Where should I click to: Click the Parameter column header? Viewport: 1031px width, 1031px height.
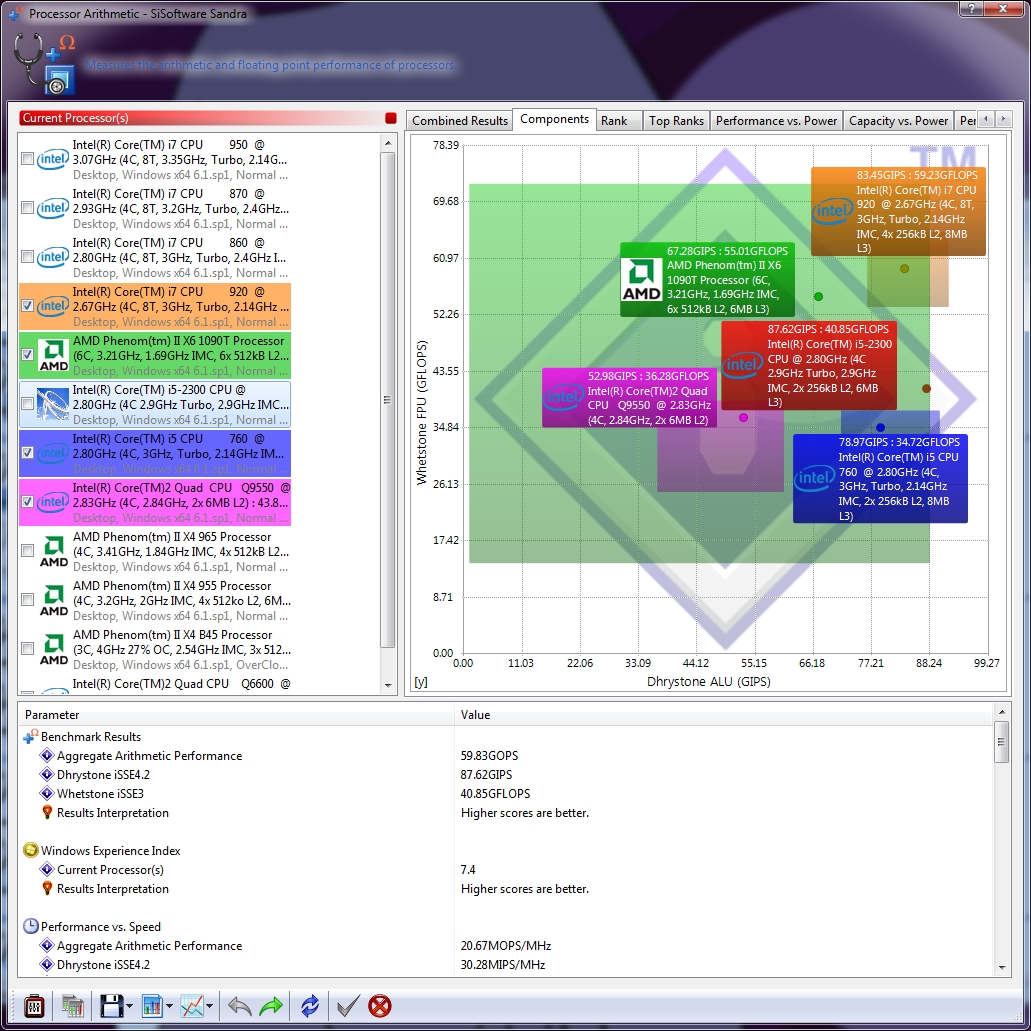coord(237,715)
